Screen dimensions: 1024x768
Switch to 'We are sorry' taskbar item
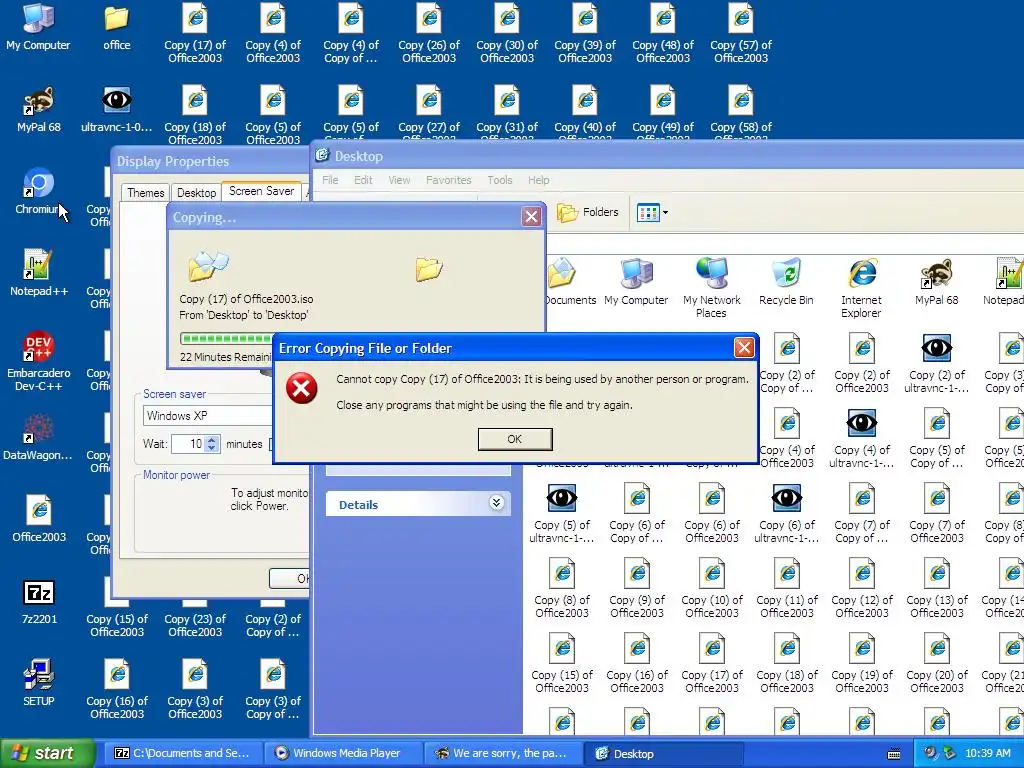503,753
